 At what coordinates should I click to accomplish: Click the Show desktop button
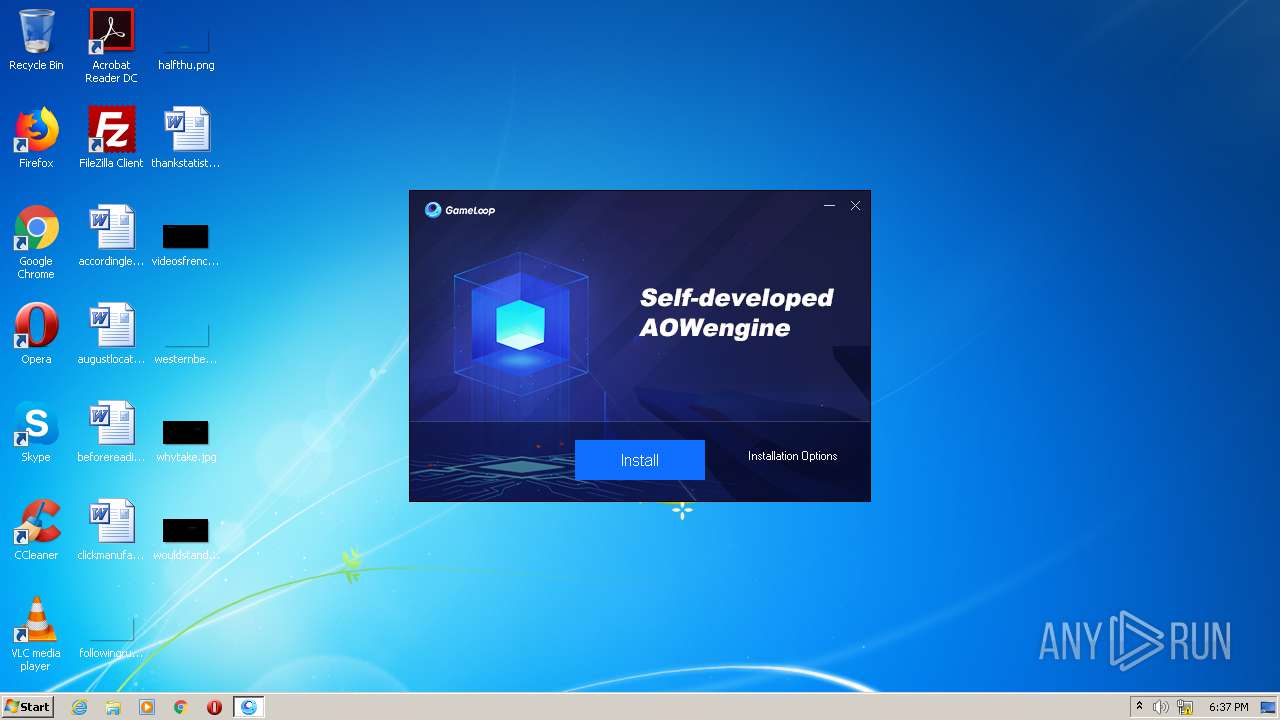(x=1270, y=707)
